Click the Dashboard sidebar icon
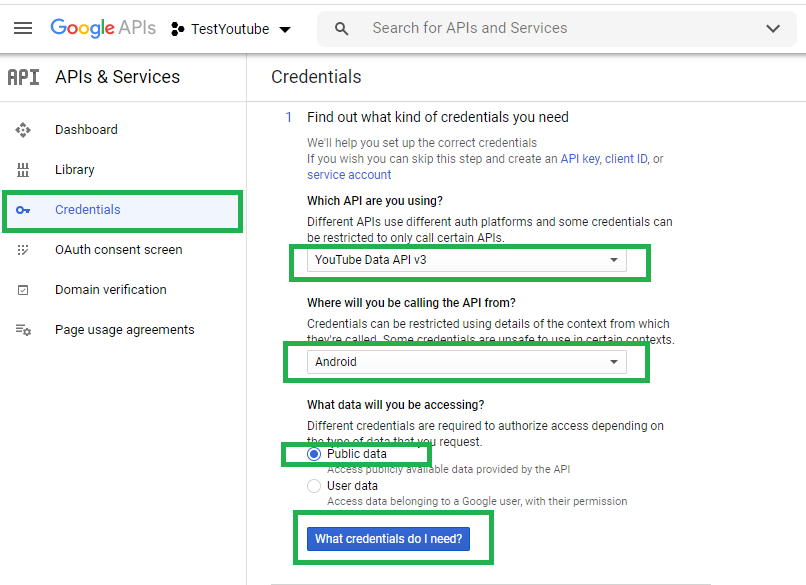Screen dimensions: 806x585 point(23,130)
